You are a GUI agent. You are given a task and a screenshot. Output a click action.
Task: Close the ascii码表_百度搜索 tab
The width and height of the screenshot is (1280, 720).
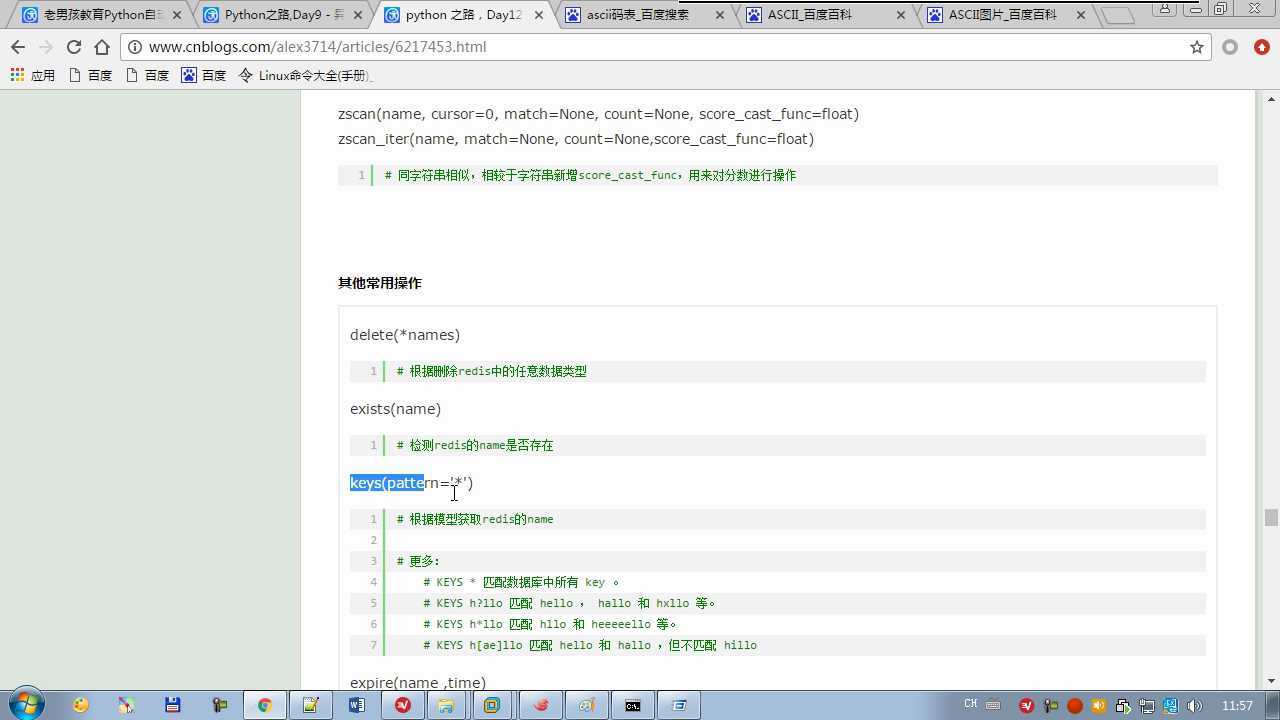720,15
